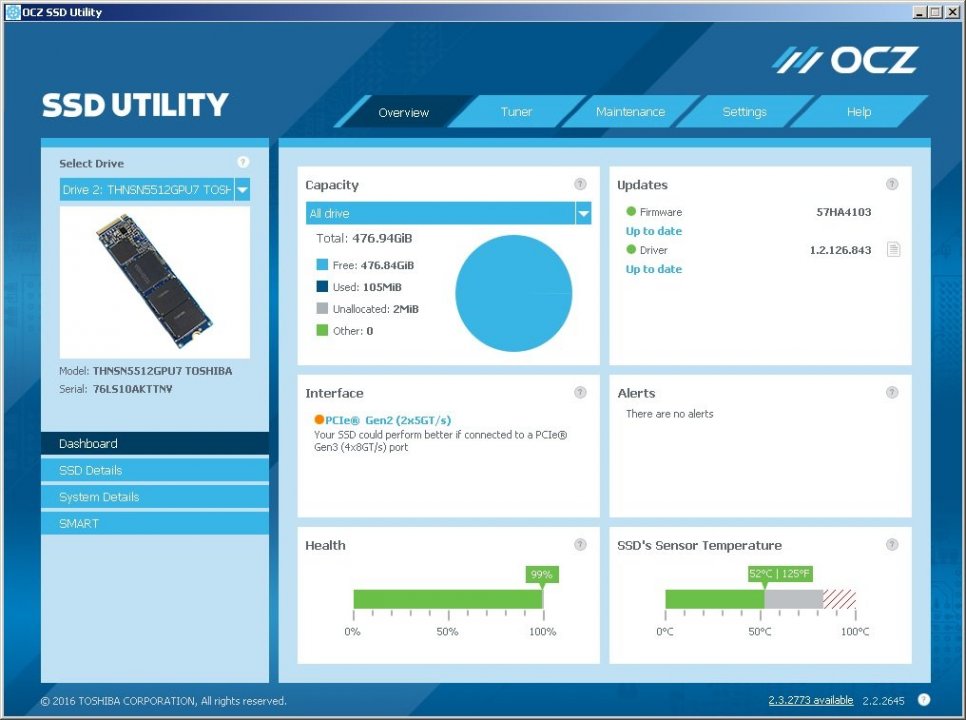Click Driver Up to date link

point(654,269)
